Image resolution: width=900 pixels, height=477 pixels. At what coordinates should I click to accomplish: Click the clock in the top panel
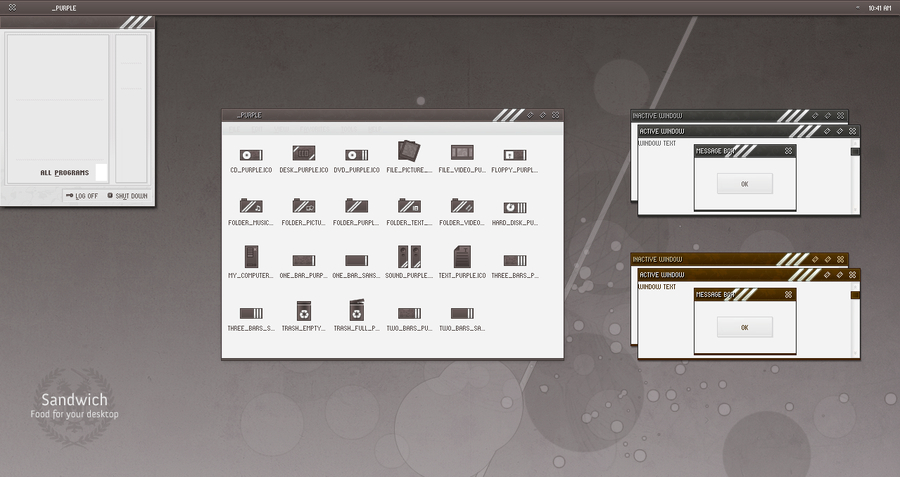[880, 8]
